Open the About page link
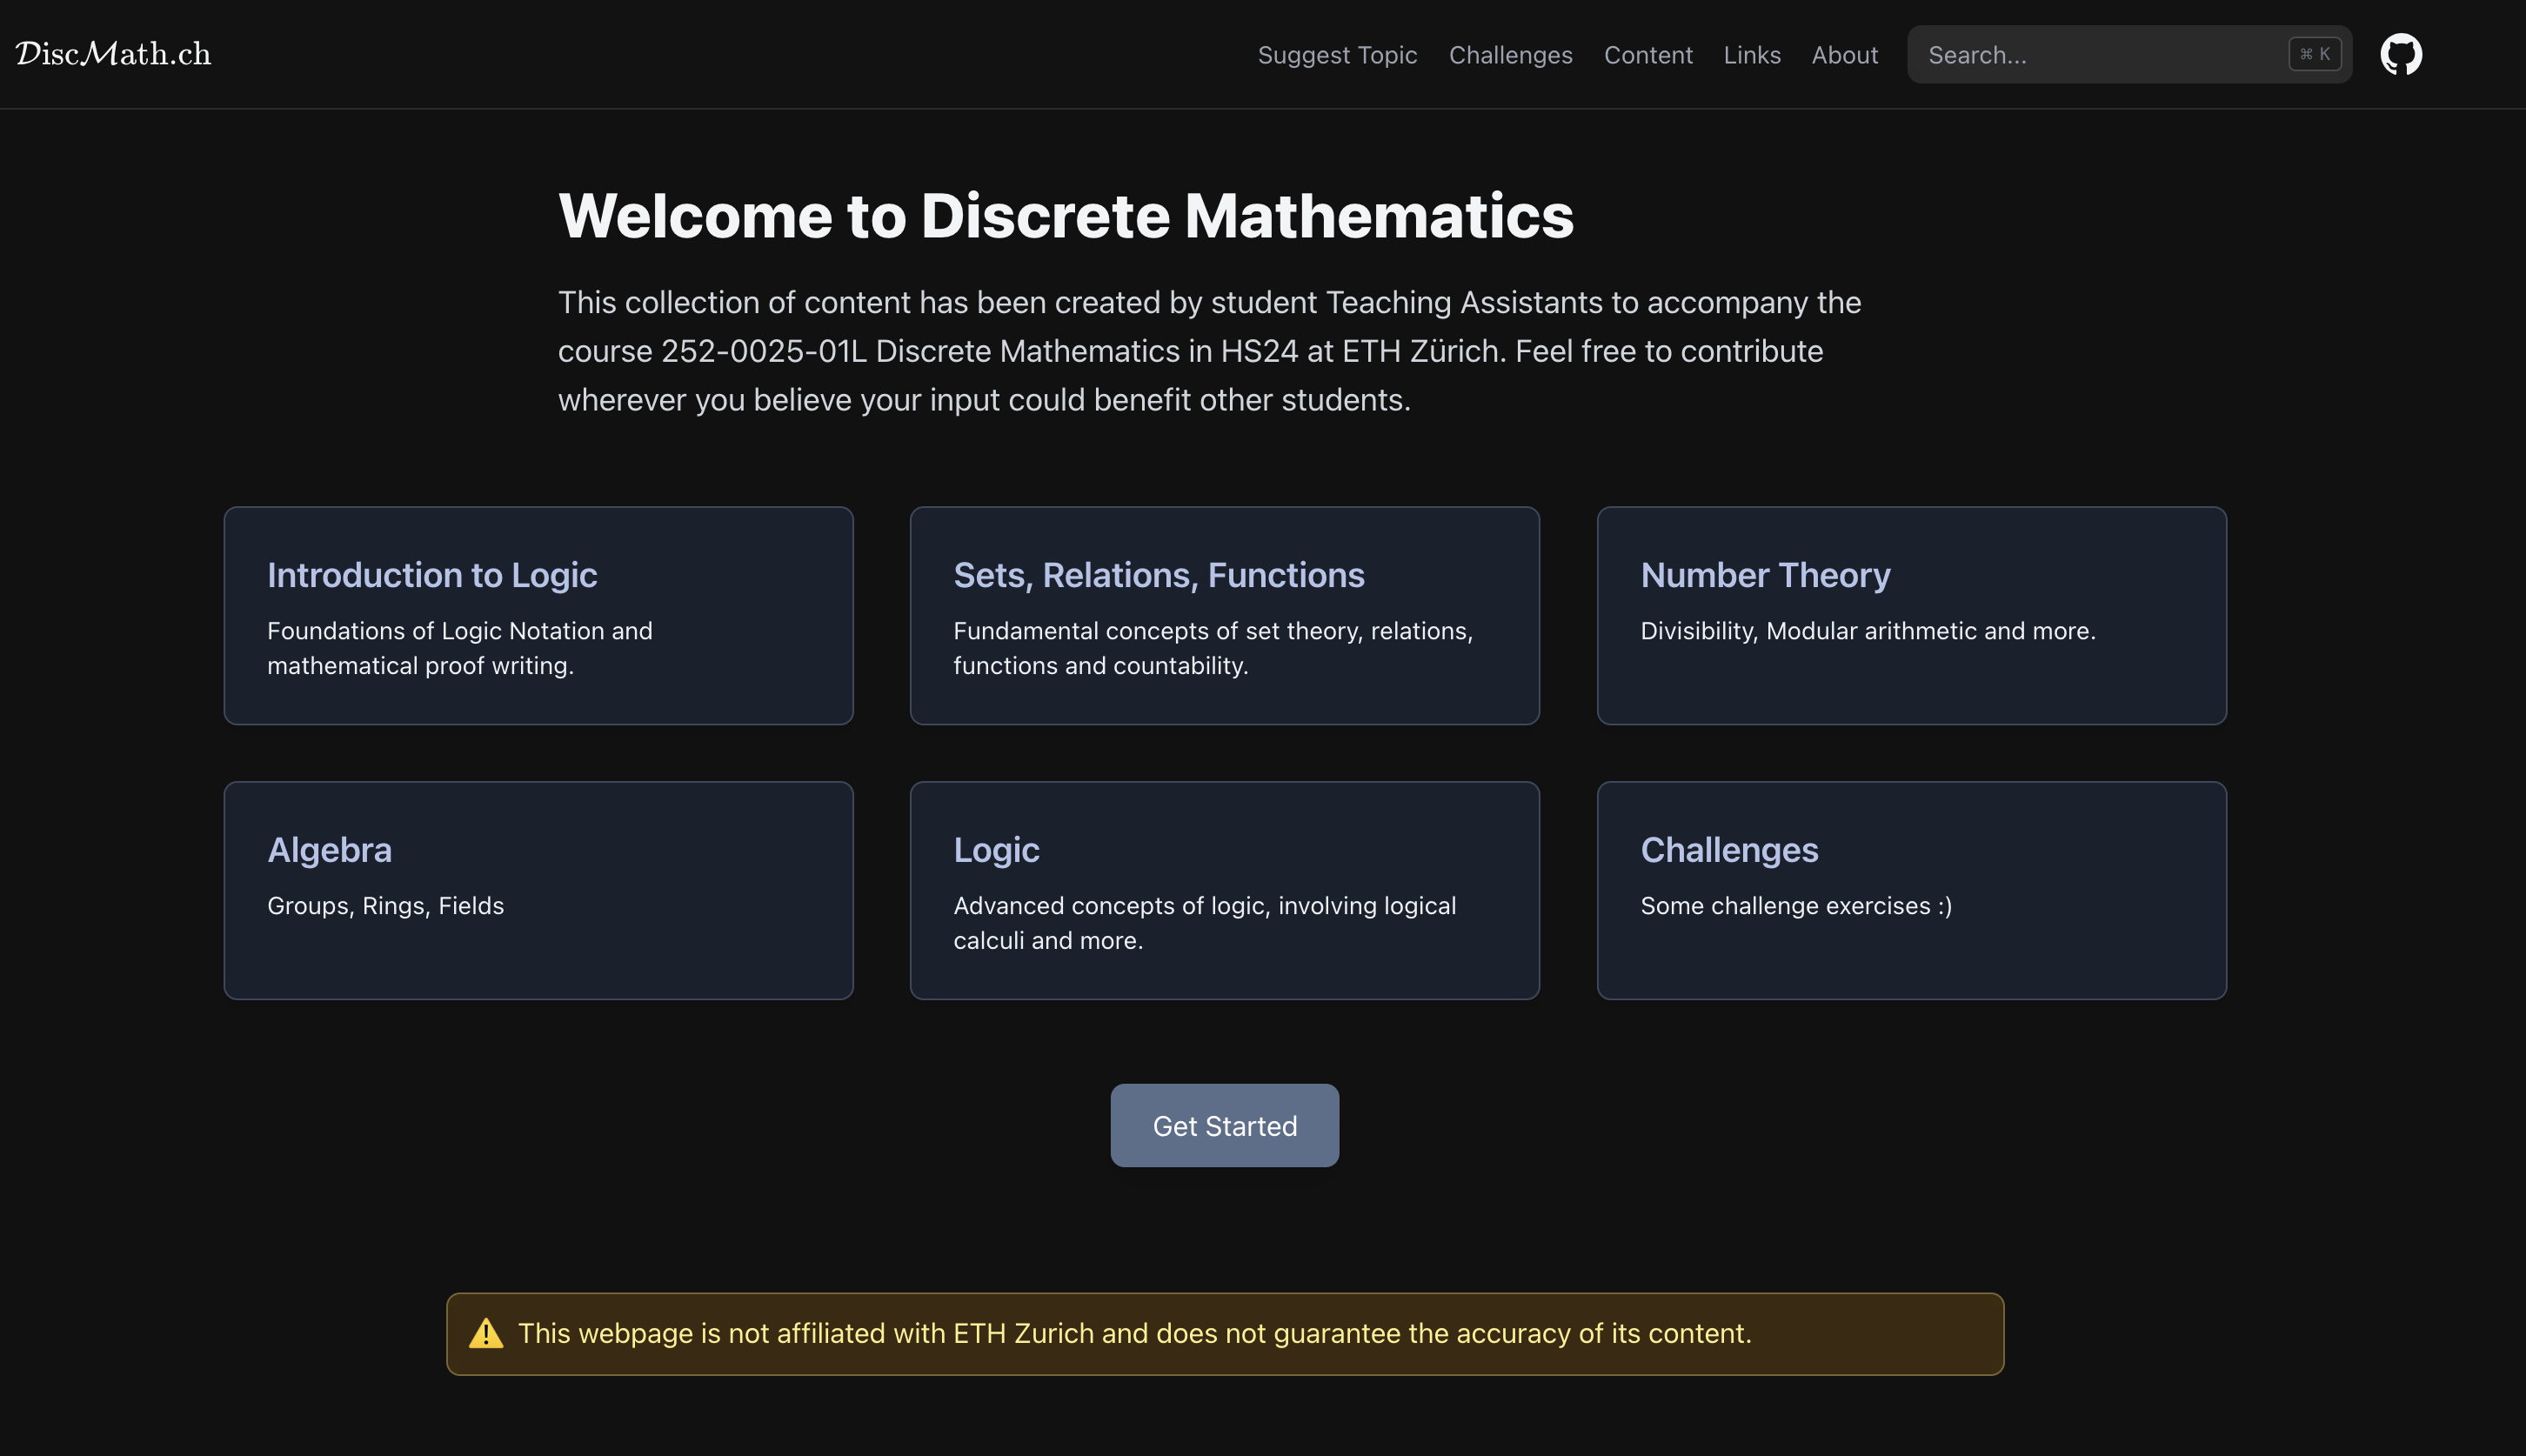 tap(1844, 55)
